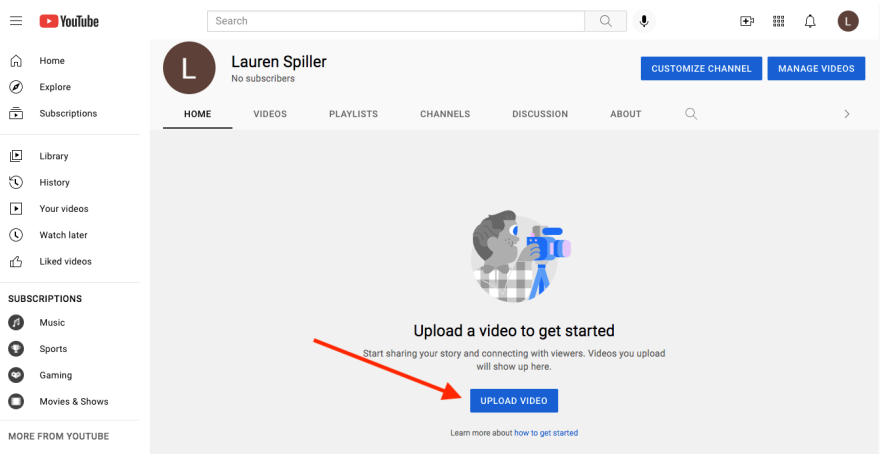Click the Subscriptions icon in sidebar
The image size is (880, 456).
[16, 113]
